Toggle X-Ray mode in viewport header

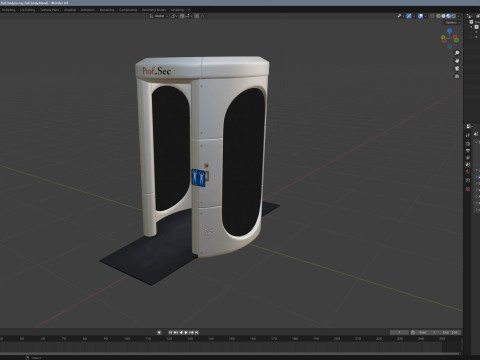(x=432, y=16)
